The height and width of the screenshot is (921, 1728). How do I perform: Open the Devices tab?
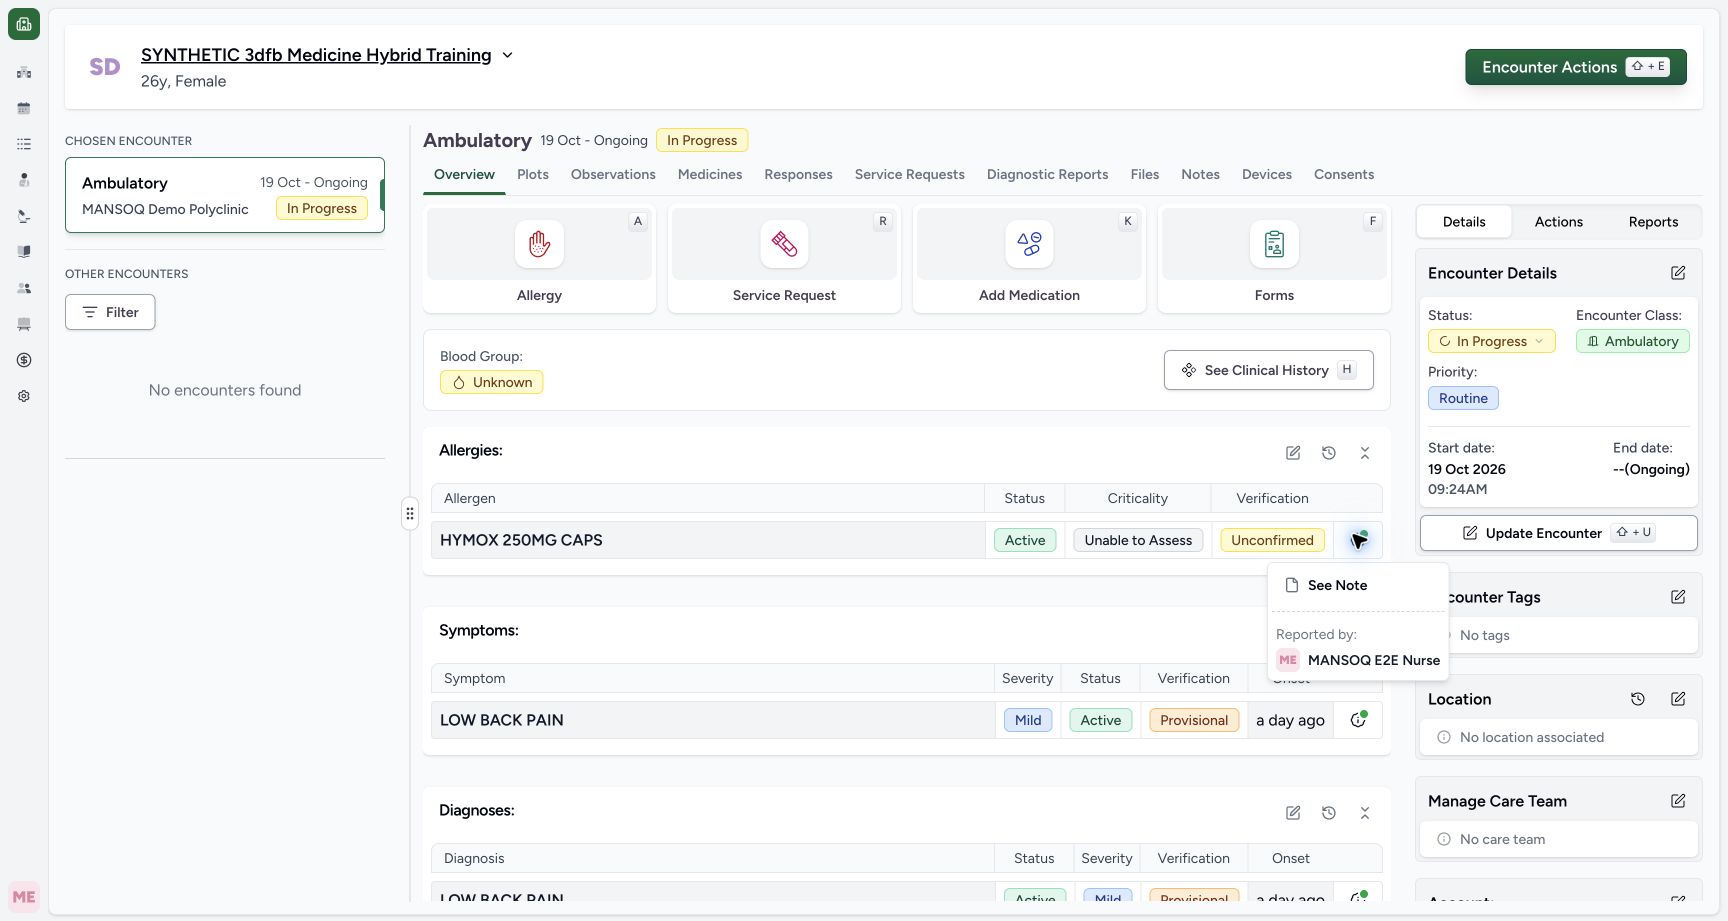pyautogui.click(x=1267, y=174)
